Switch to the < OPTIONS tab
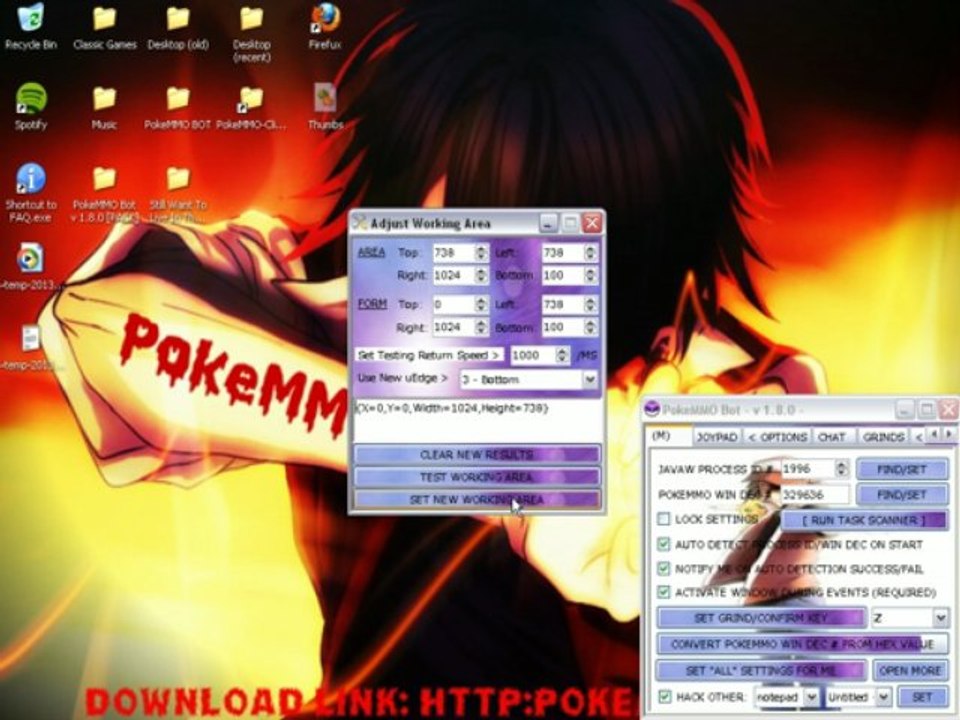Screen dimensions: 960x720 click(x=778, y=437)
